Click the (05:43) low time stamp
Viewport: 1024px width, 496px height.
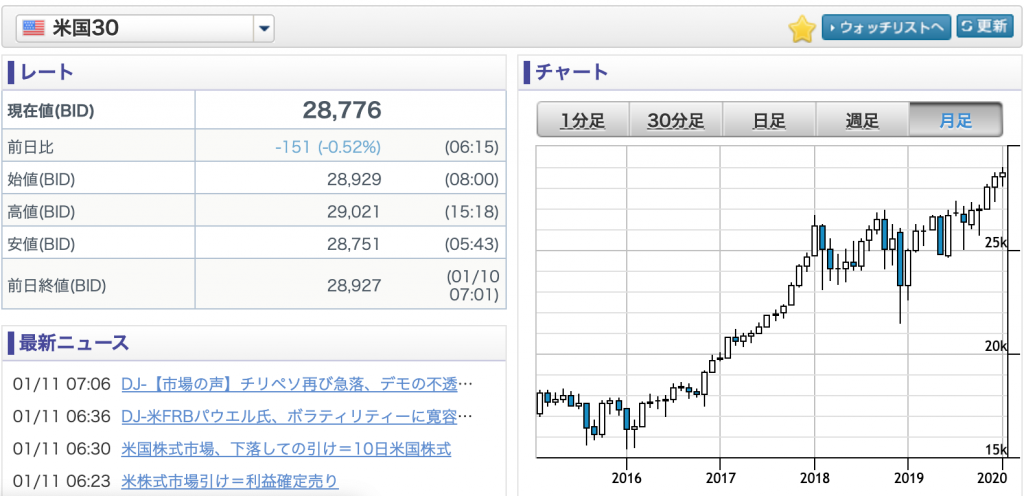click(472, 244)
